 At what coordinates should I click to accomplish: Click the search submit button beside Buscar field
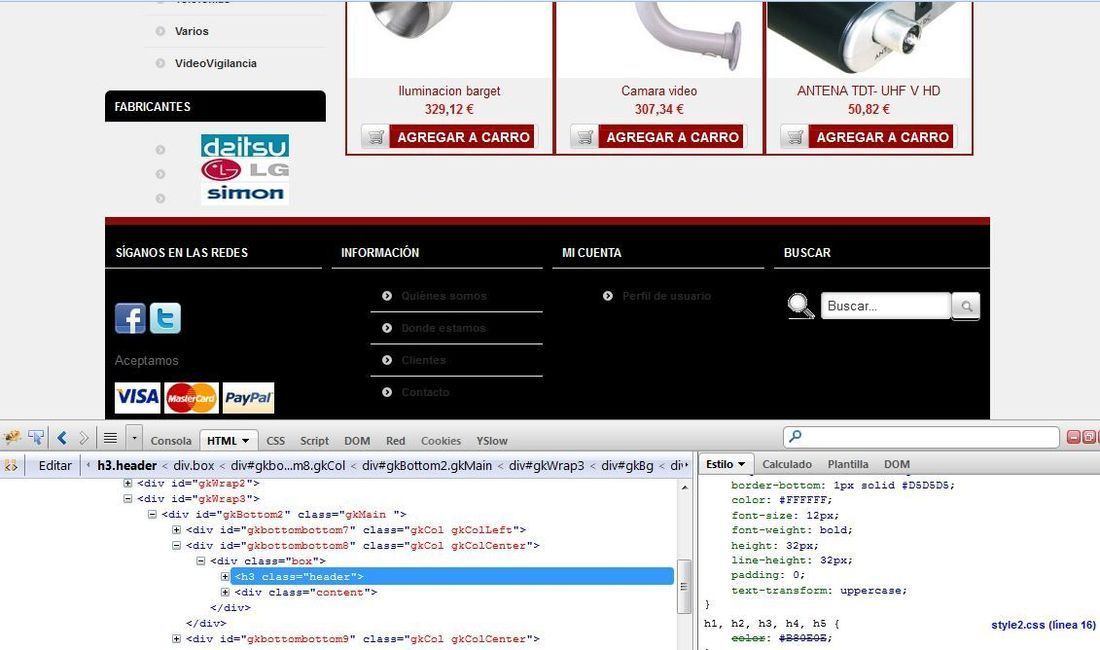(966, 306)
